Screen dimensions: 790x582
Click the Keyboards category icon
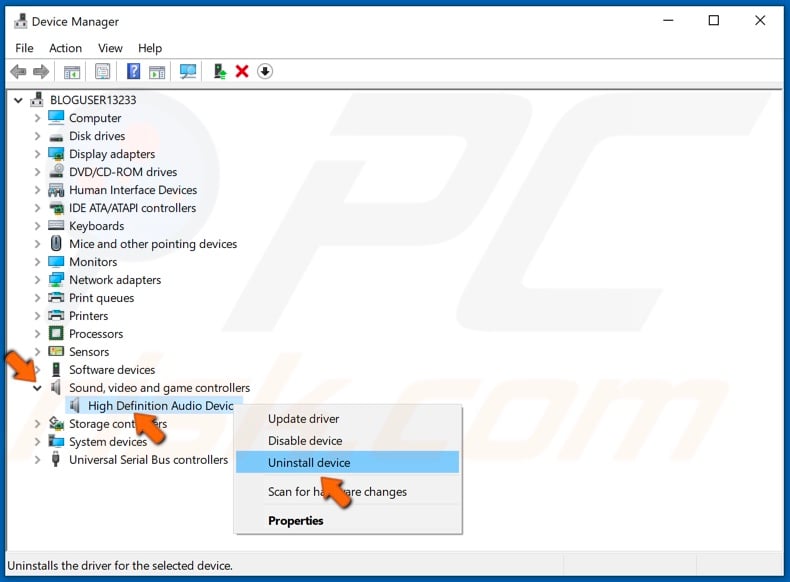[x=56, y=225]
